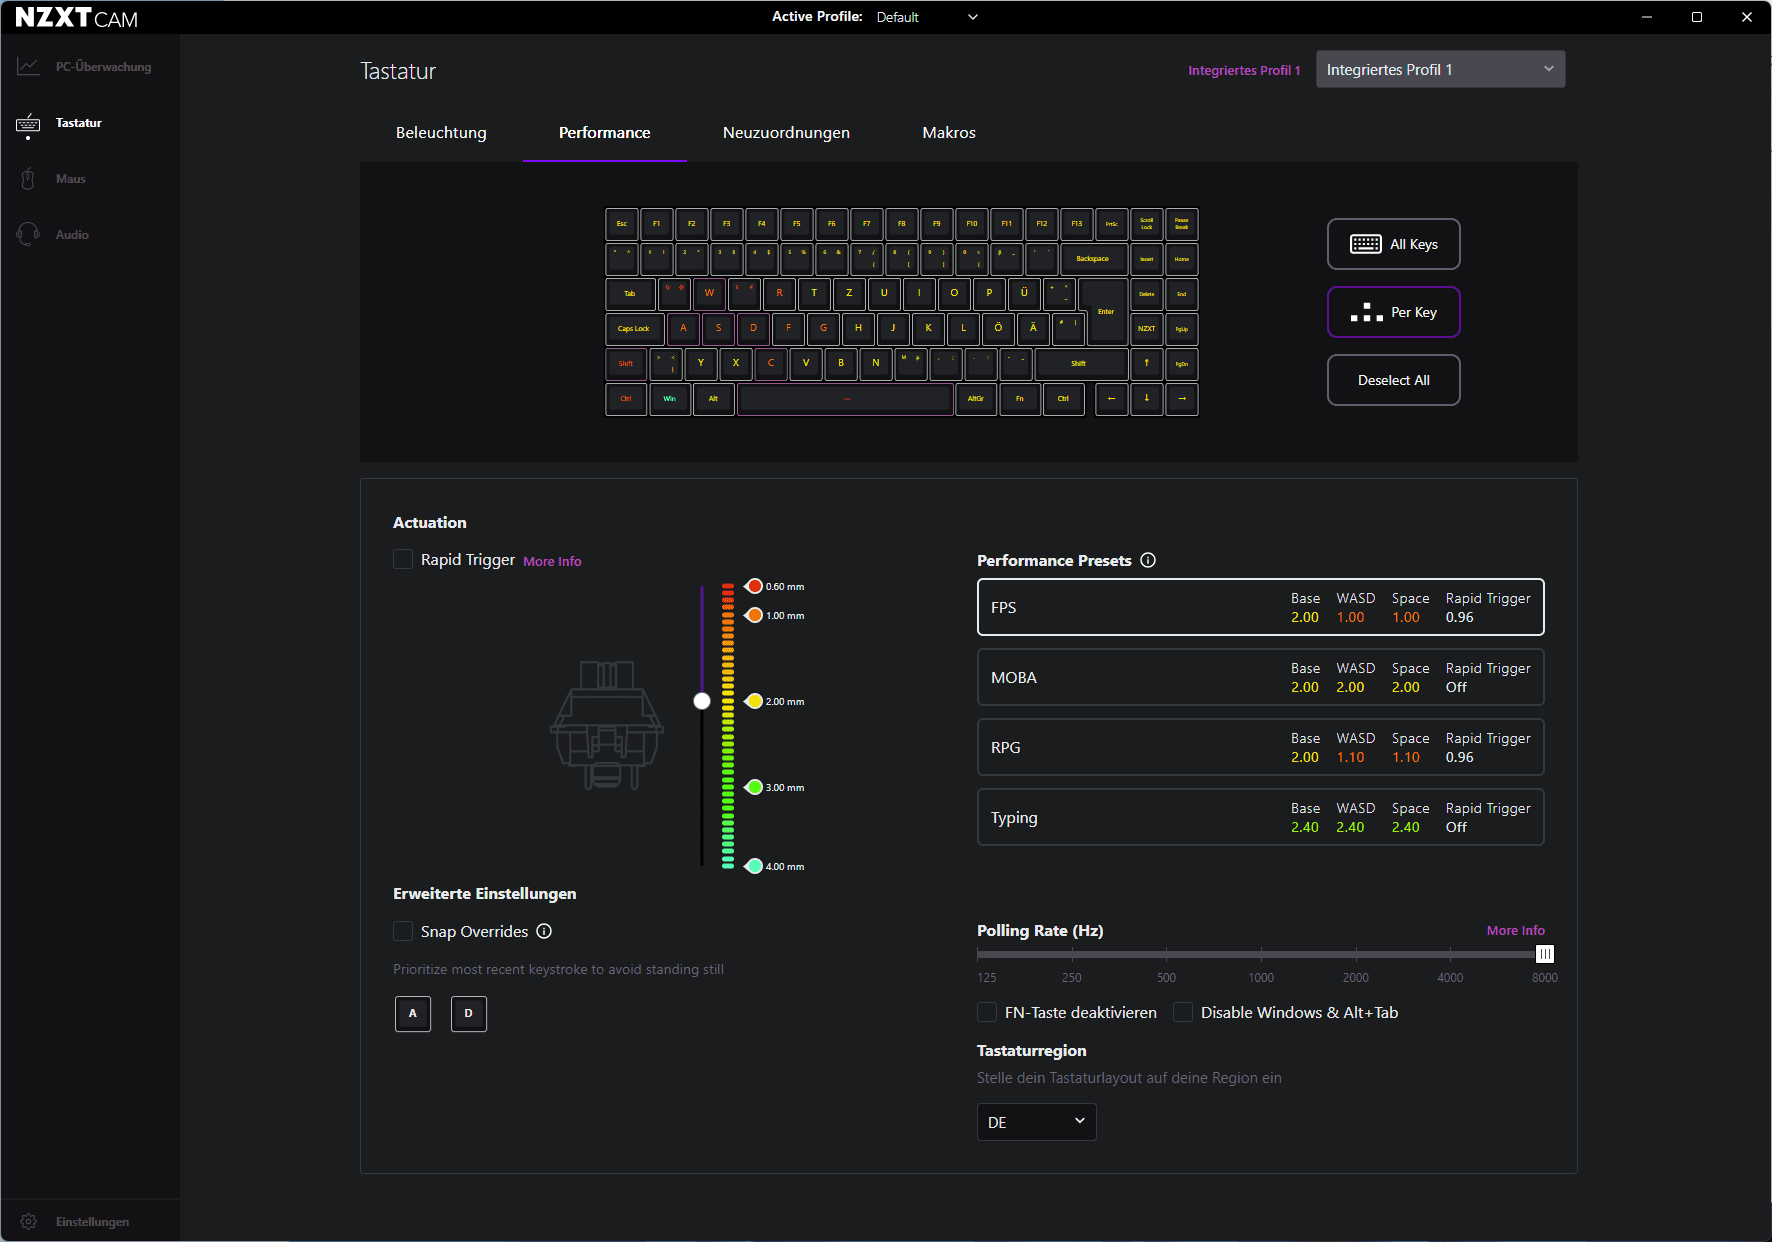Select the RPG performance preset
Screen dimensions: 1772x1242
click(1260, 747)
